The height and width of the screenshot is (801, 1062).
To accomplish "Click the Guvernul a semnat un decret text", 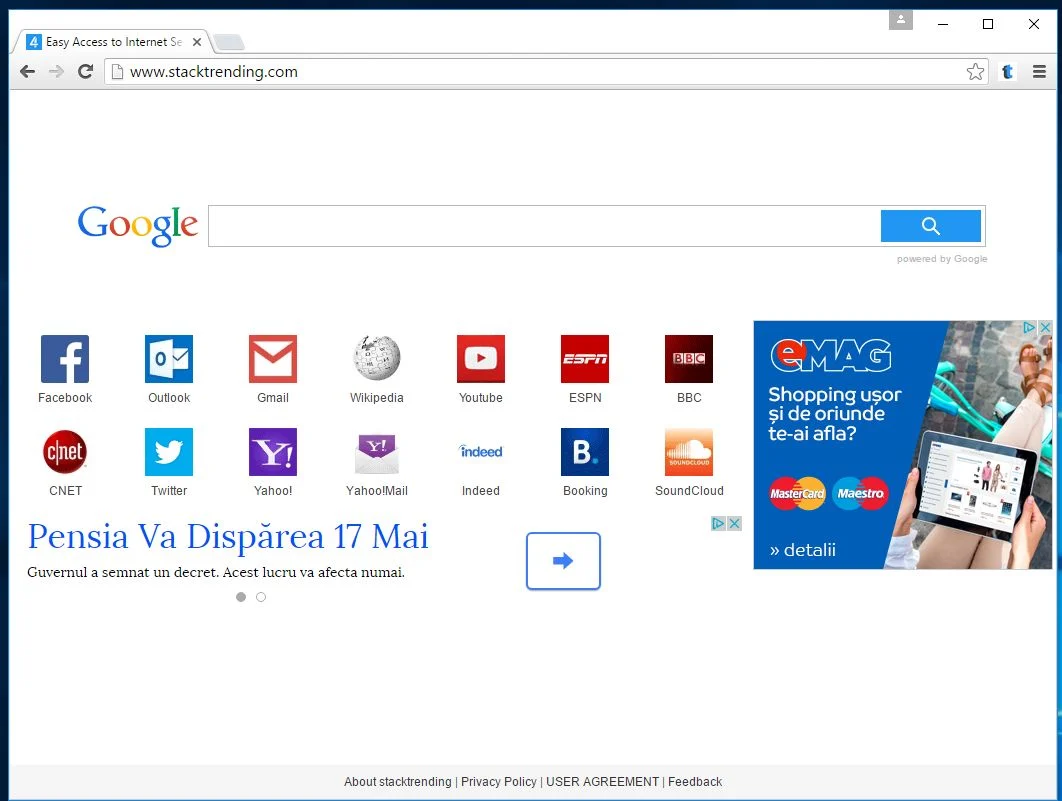I will pos(216,572).
